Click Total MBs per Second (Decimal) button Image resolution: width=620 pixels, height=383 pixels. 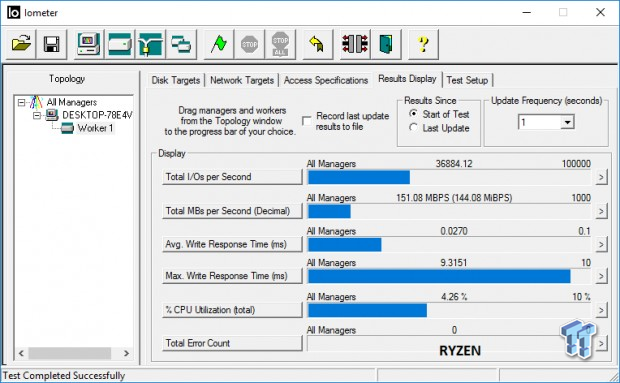pyautogui.click(x=232, y=211)
